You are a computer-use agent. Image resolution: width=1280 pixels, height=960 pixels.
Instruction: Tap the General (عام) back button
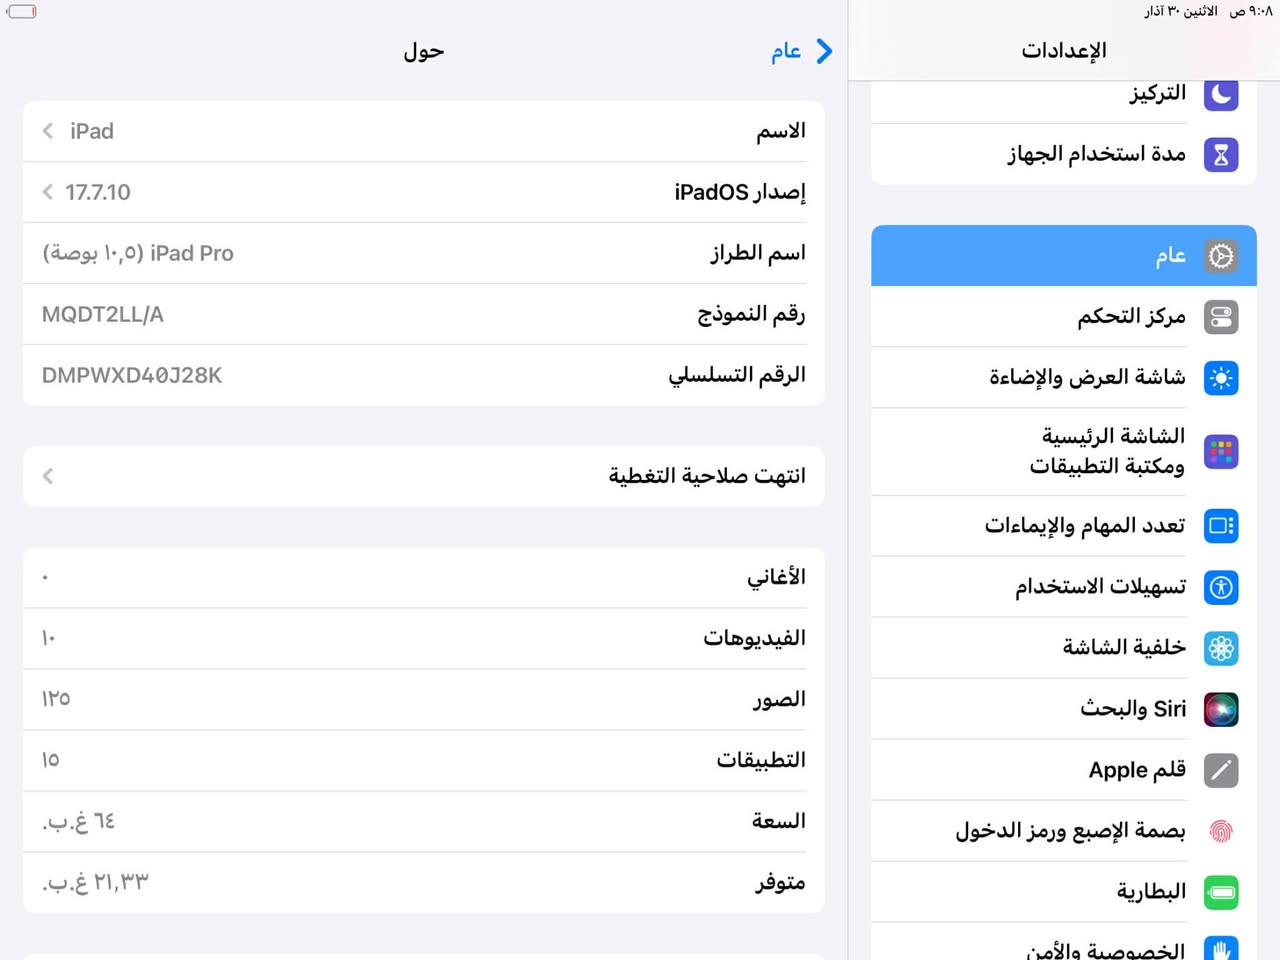coord(800,51)
